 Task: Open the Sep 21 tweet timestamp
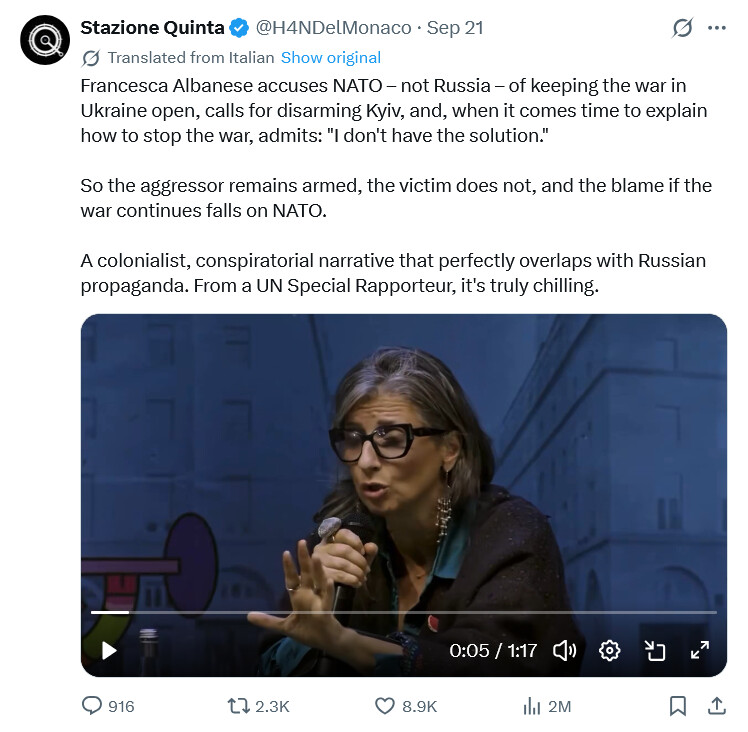(455, 28)
